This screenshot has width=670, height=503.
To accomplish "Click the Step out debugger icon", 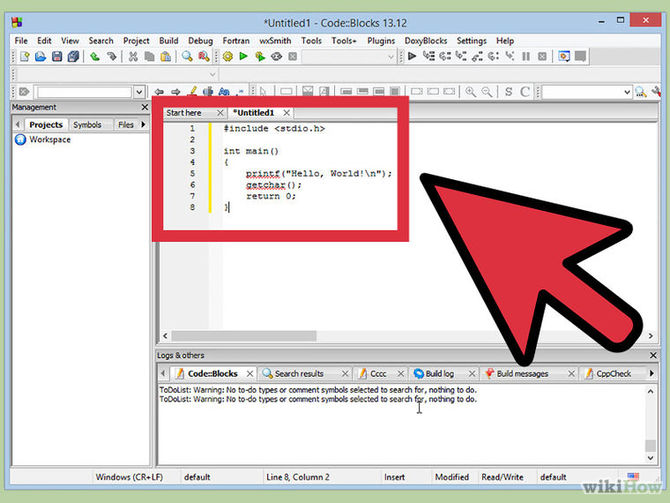I will [x=477, y=56].
